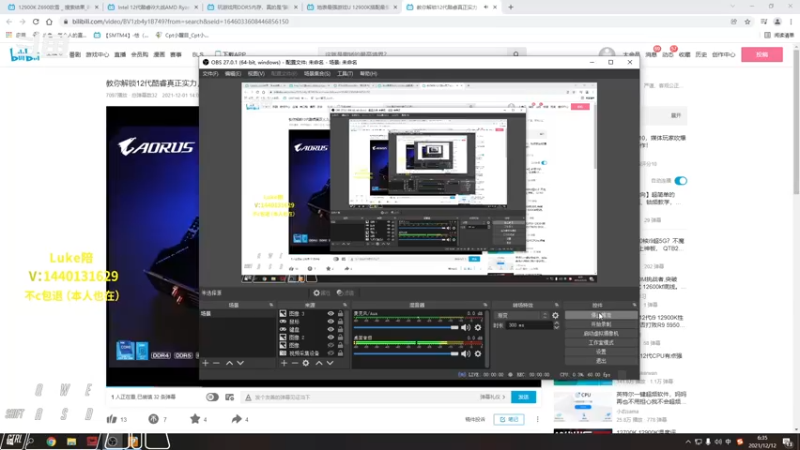Move source down in Sources panel
Image resolution: width=800 pixels, height=450 pixels.
(330, 363)
